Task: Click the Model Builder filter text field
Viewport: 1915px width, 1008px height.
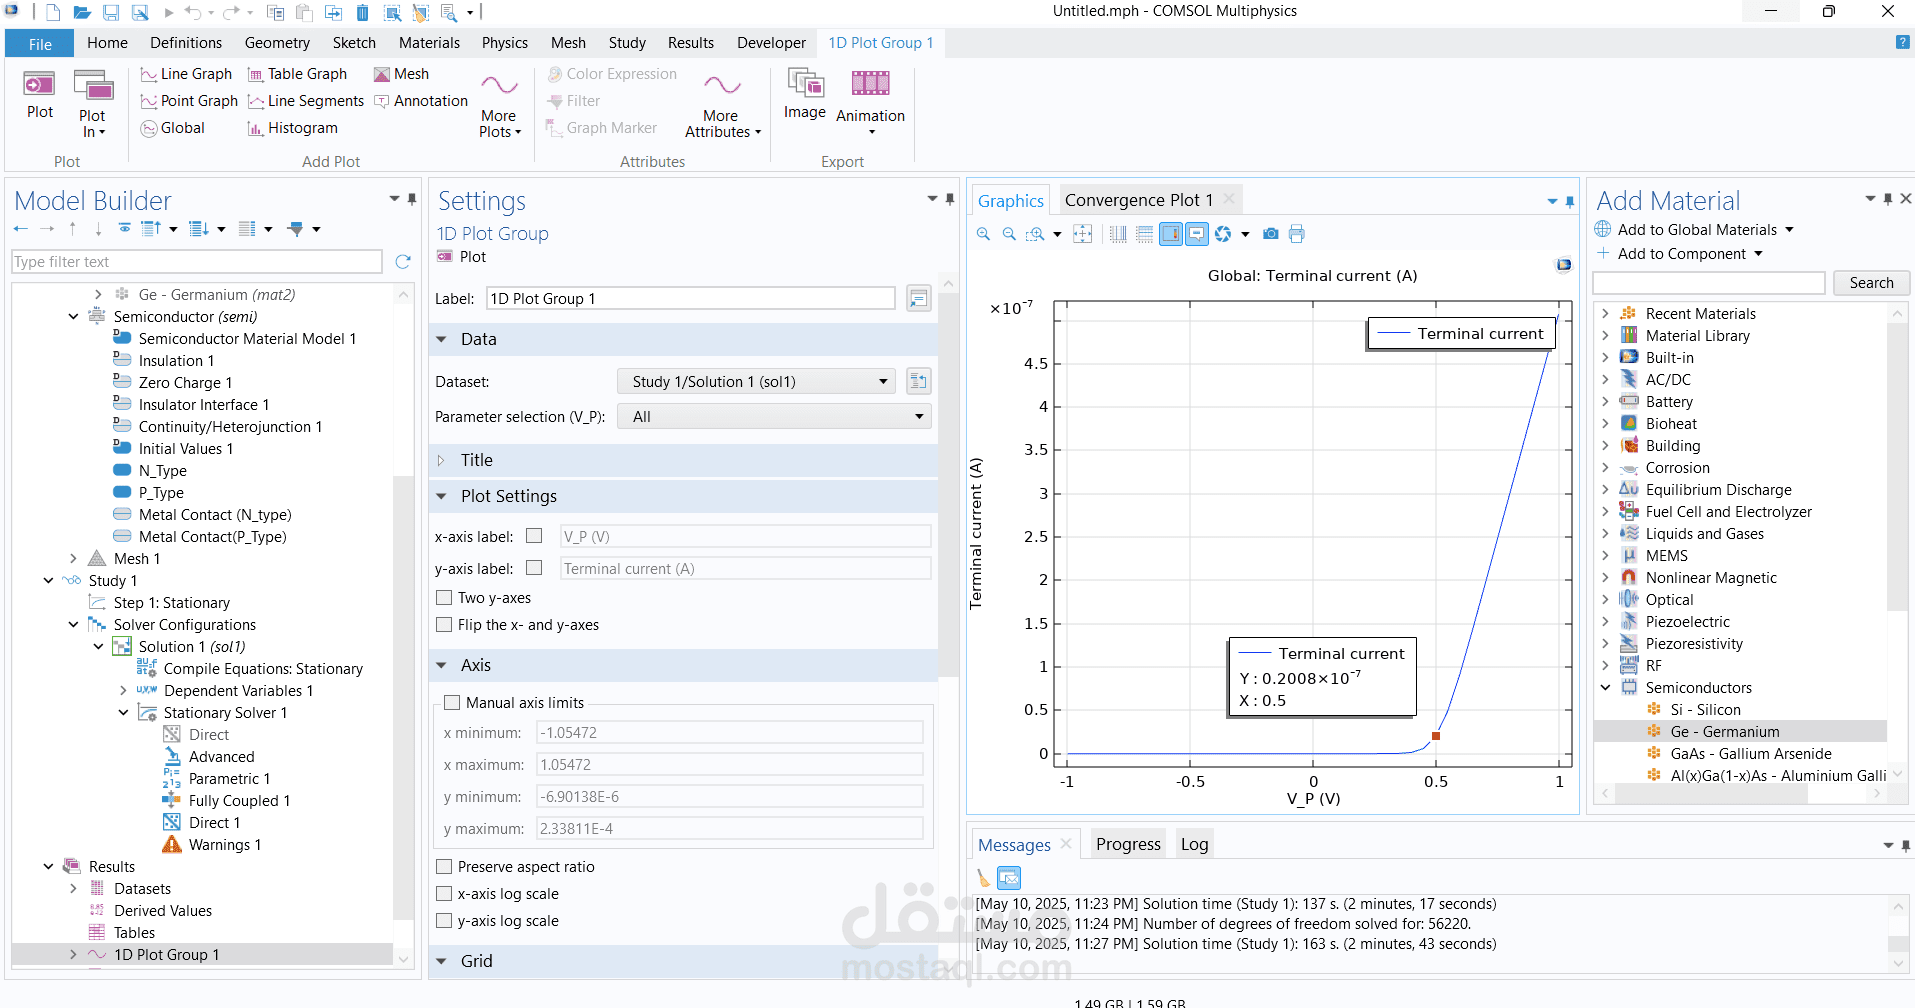Action: click(197, 262)
